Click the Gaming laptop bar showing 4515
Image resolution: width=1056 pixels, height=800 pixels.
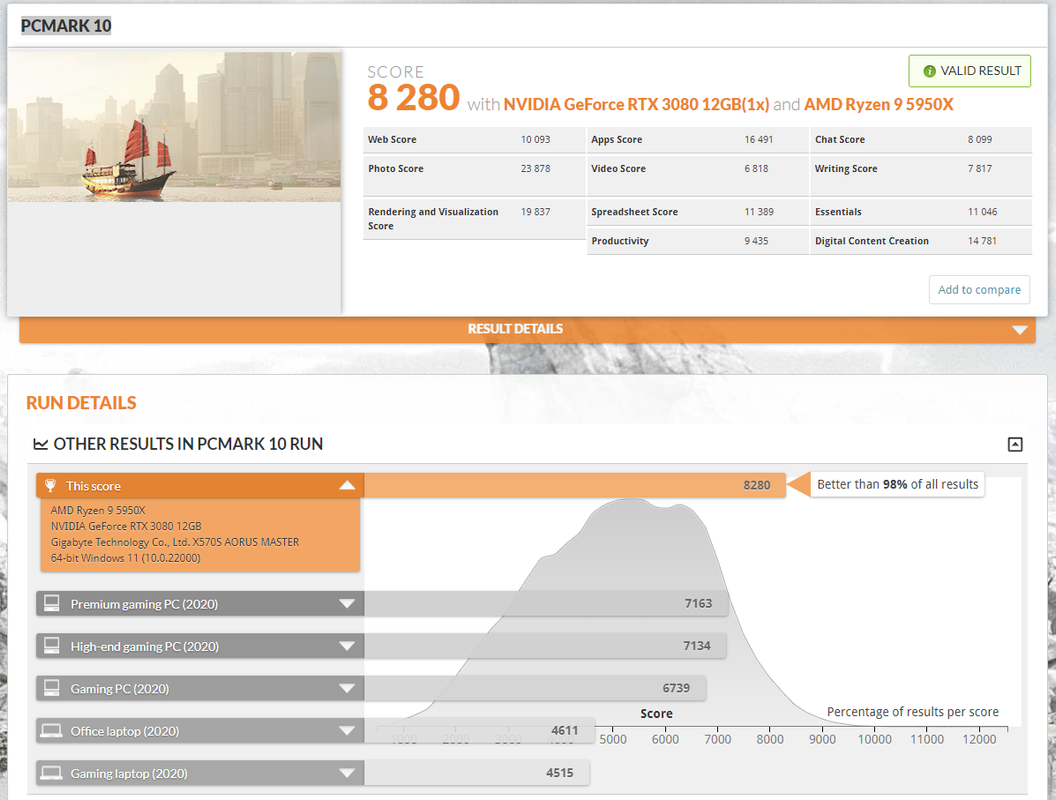477,773
